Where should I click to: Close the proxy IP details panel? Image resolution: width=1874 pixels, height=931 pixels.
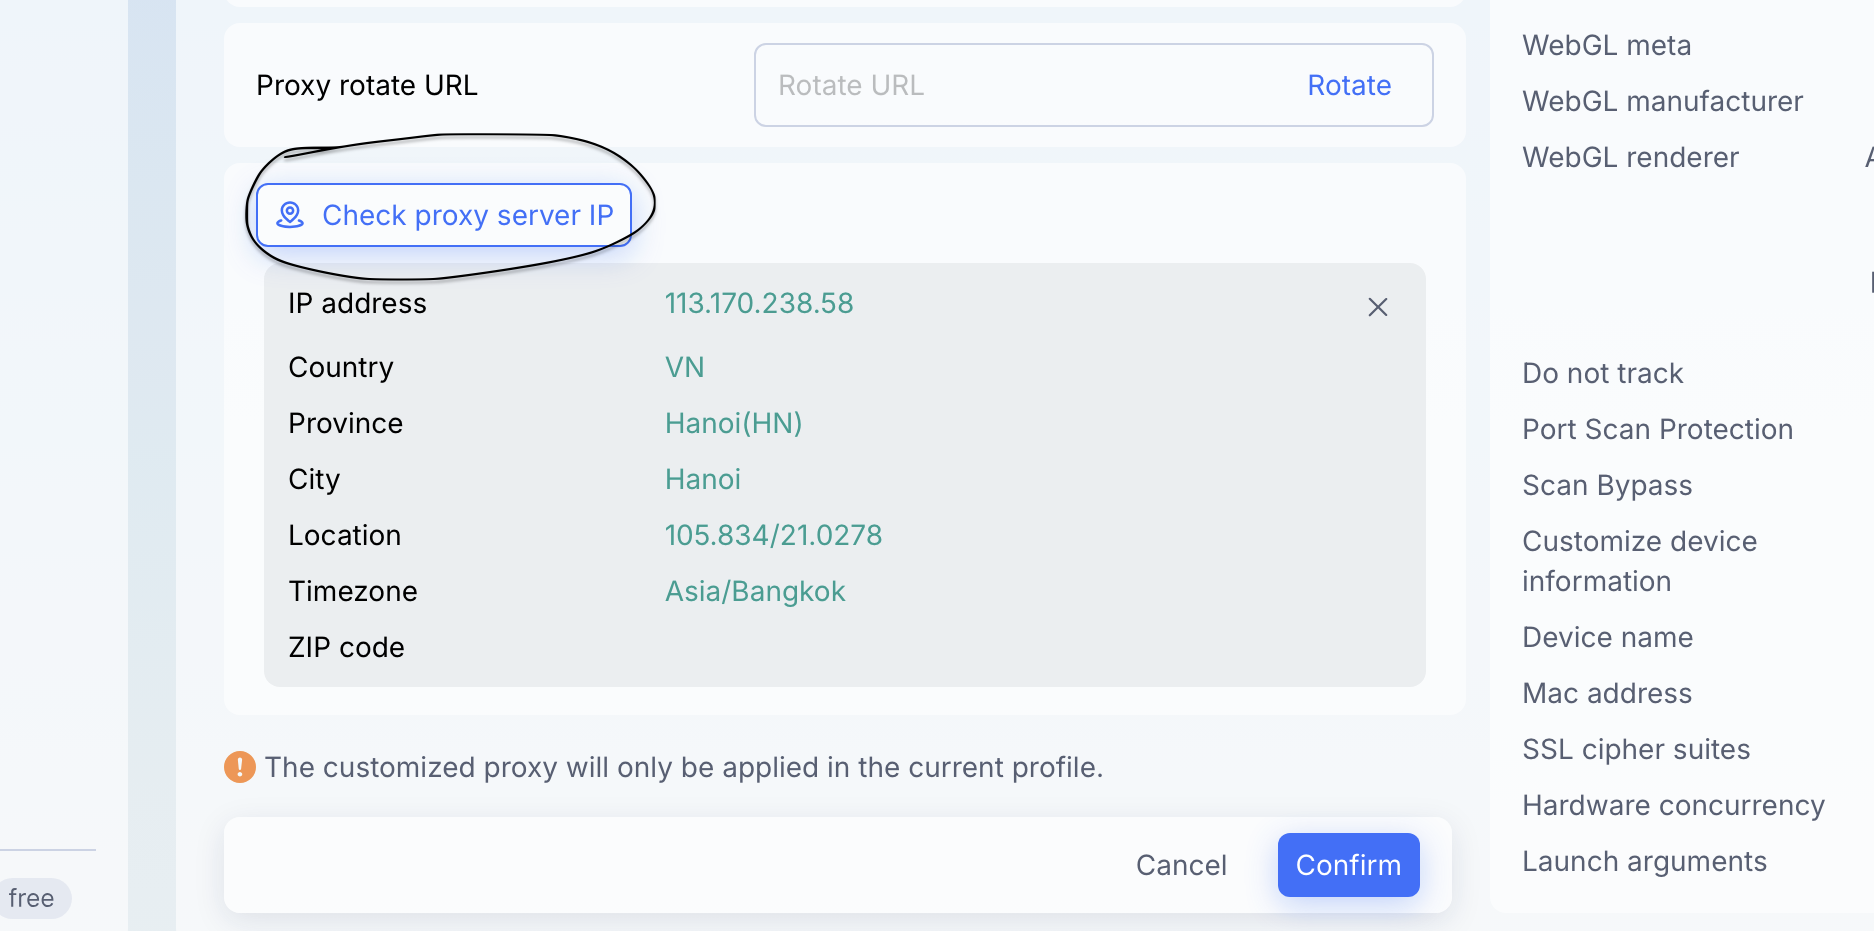pos(1377,307)
